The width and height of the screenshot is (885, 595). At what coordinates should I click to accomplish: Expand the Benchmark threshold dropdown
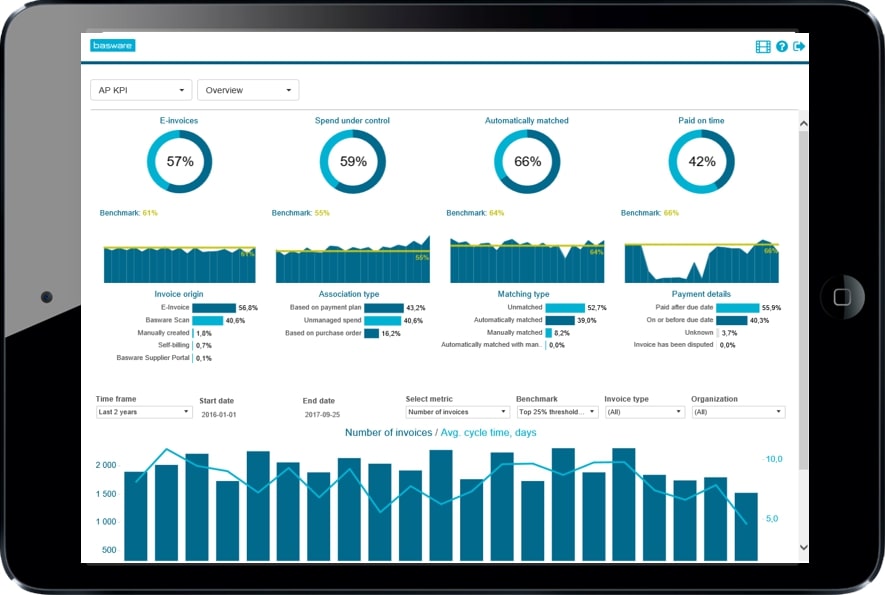point(557,412)
